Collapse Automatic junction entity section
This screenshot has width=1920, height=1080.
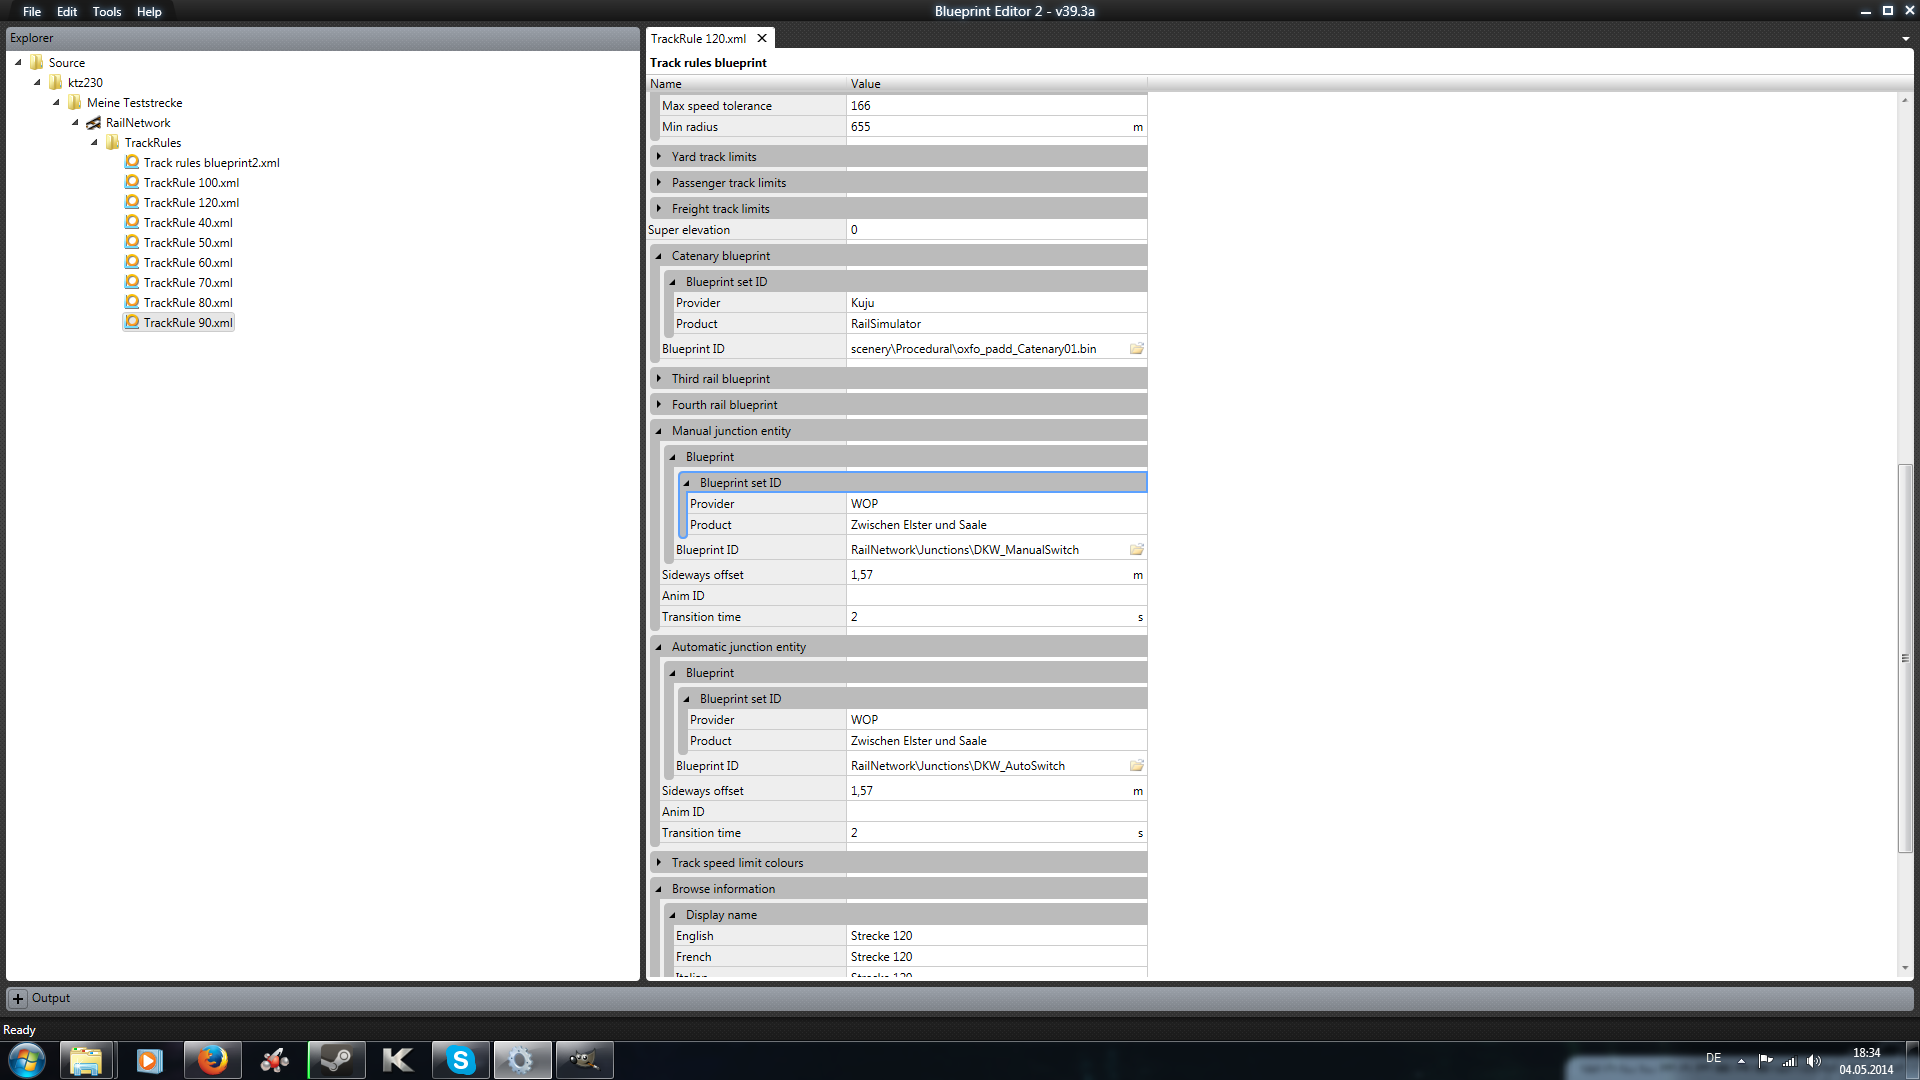659,647
